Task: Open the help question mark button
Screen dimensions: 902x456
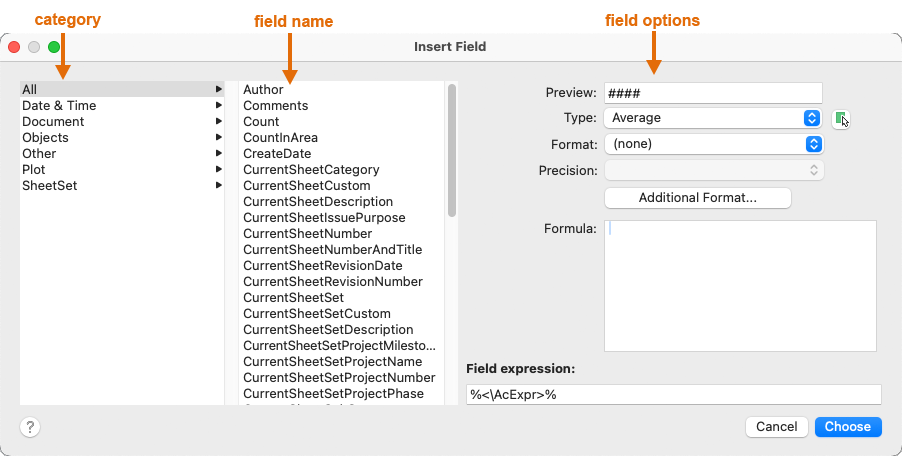Action: pos(30,427)
